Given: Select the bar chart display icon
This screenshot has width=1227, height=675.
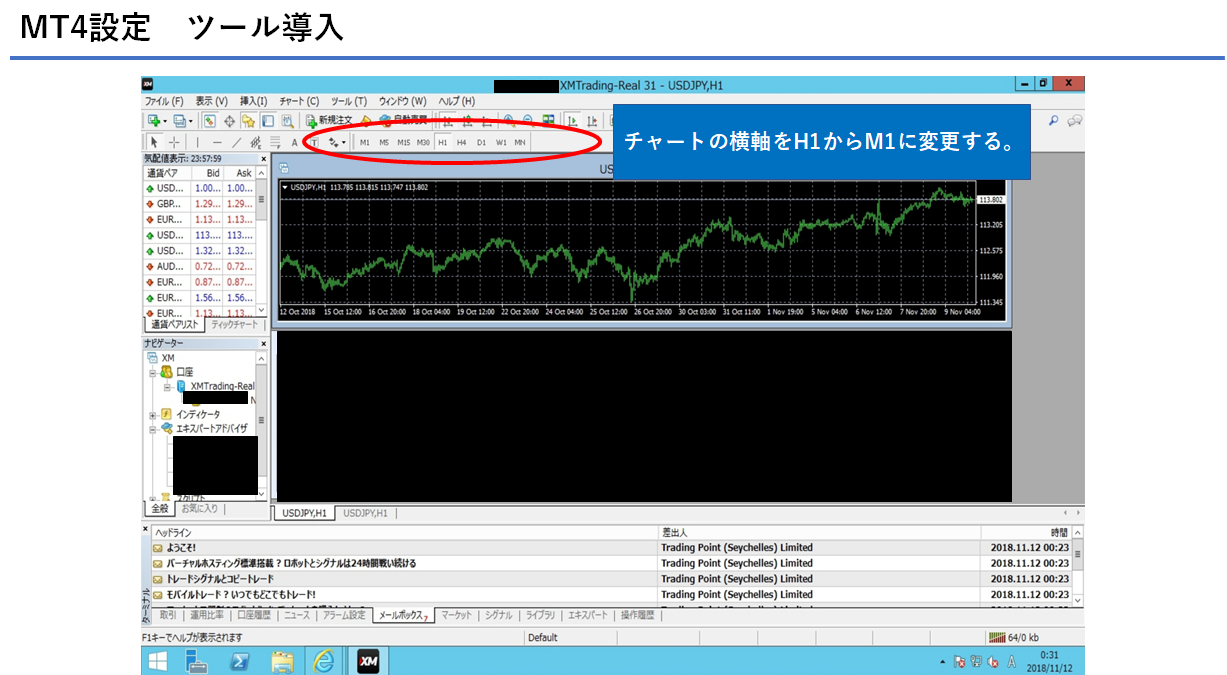Looking at the screenshot, I should [x=448, y=121].
